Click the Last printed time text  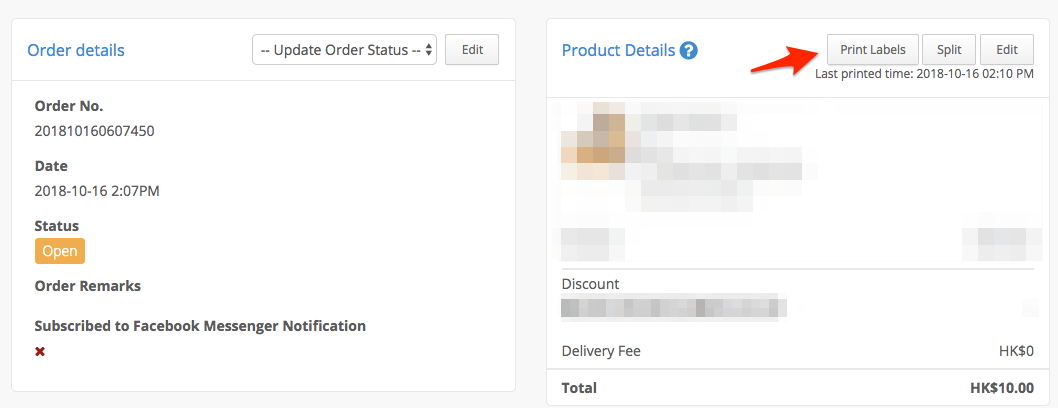tap(924, 74)
